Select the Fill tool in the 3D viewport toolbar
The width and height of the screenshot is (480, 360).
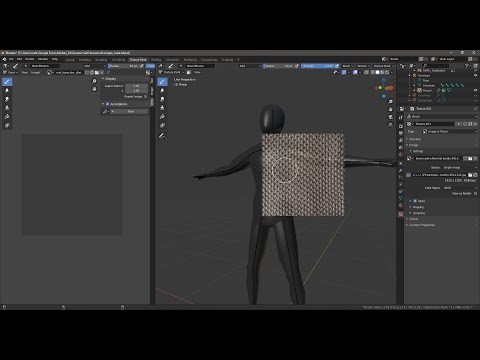162,116
